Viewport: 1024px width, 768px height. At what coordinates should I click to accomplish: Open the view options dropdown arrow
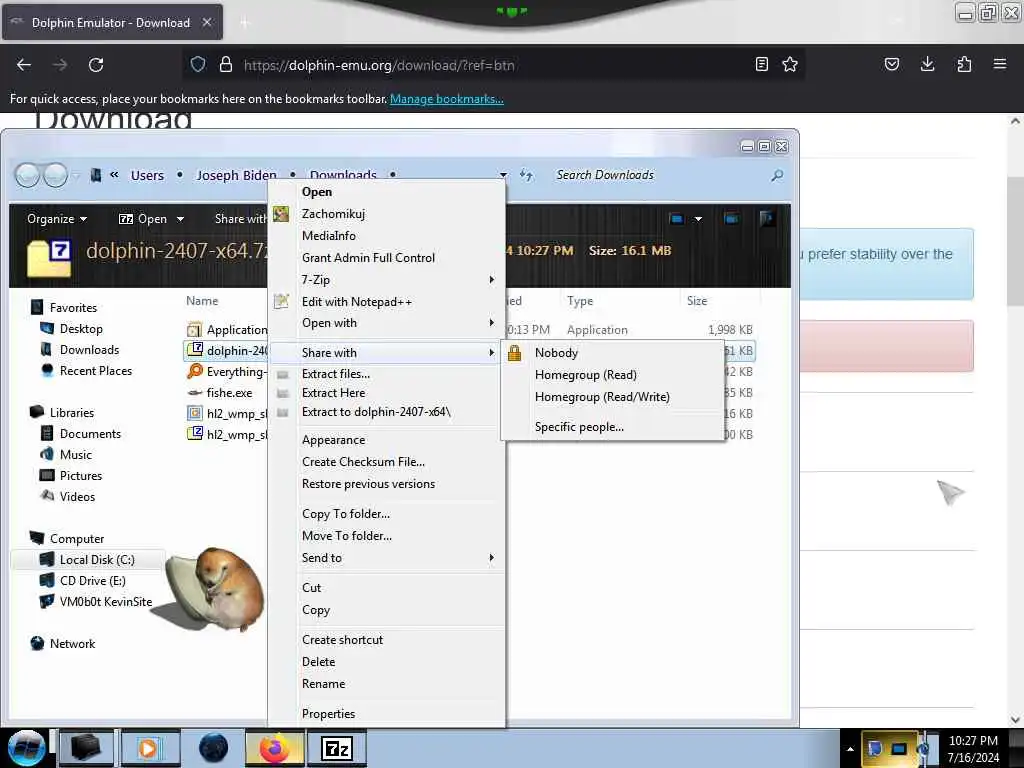click(x=698, y=219)
